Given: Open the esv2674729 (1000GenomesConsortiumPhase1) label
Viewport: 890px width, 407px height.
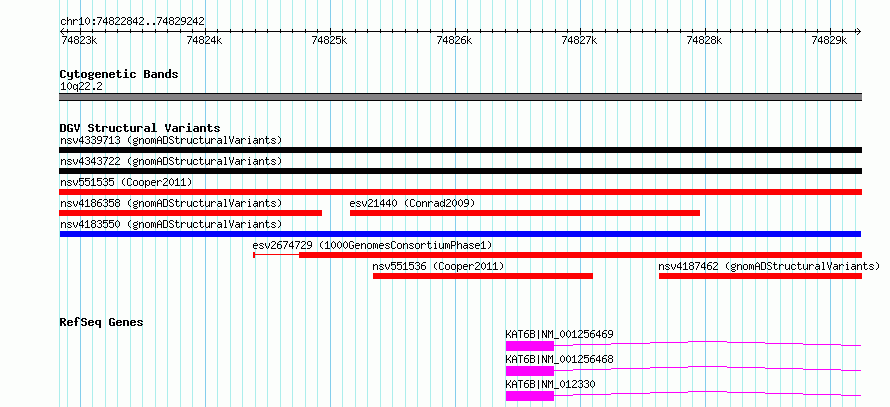Looking at the screenshot, I should (x=372, y=245).
